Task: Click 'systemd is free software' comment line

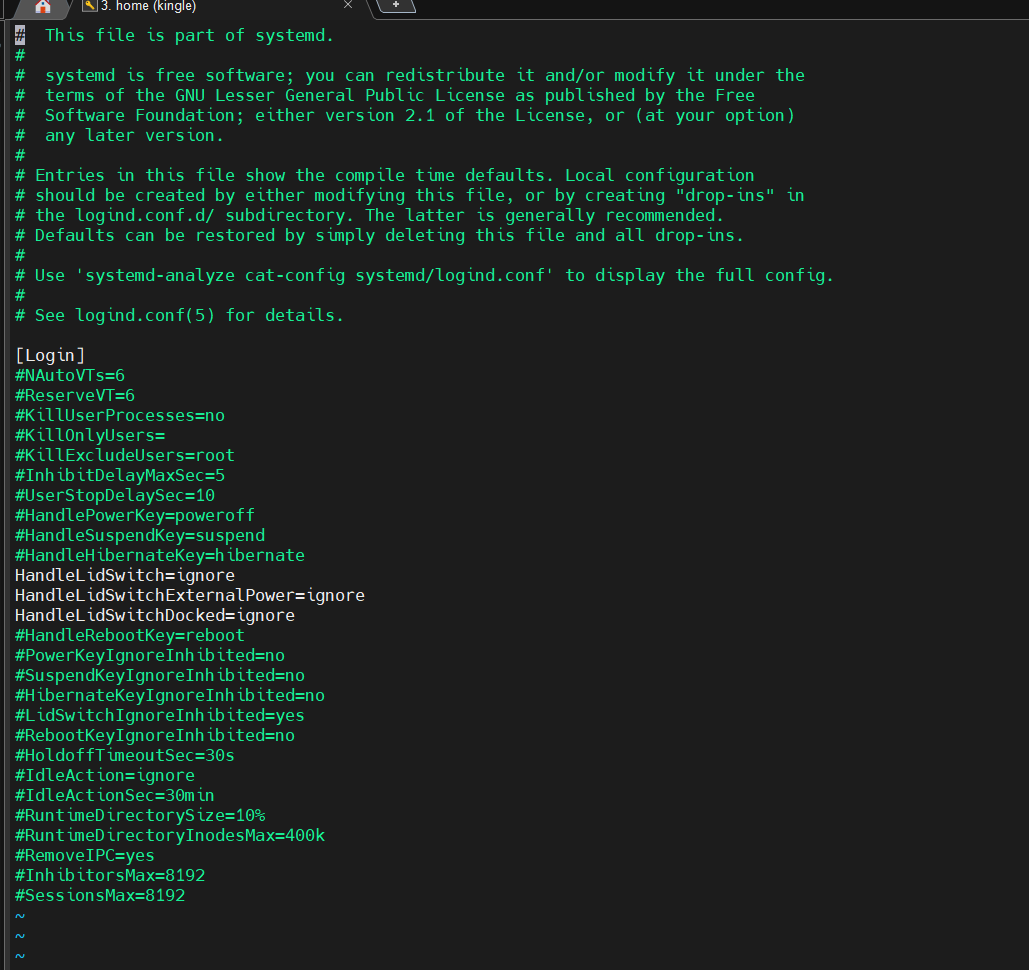Action: [x=410, y=75]
